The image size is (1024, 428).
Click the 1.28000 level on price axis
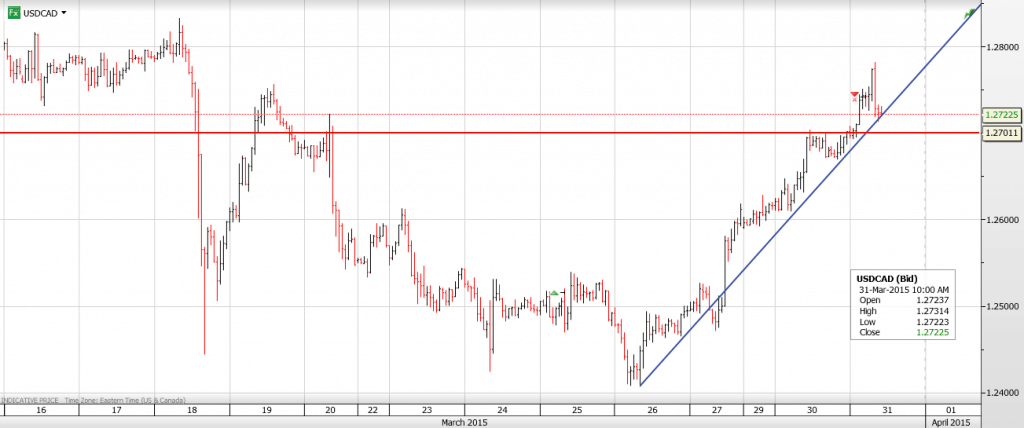pos(1001,47)
